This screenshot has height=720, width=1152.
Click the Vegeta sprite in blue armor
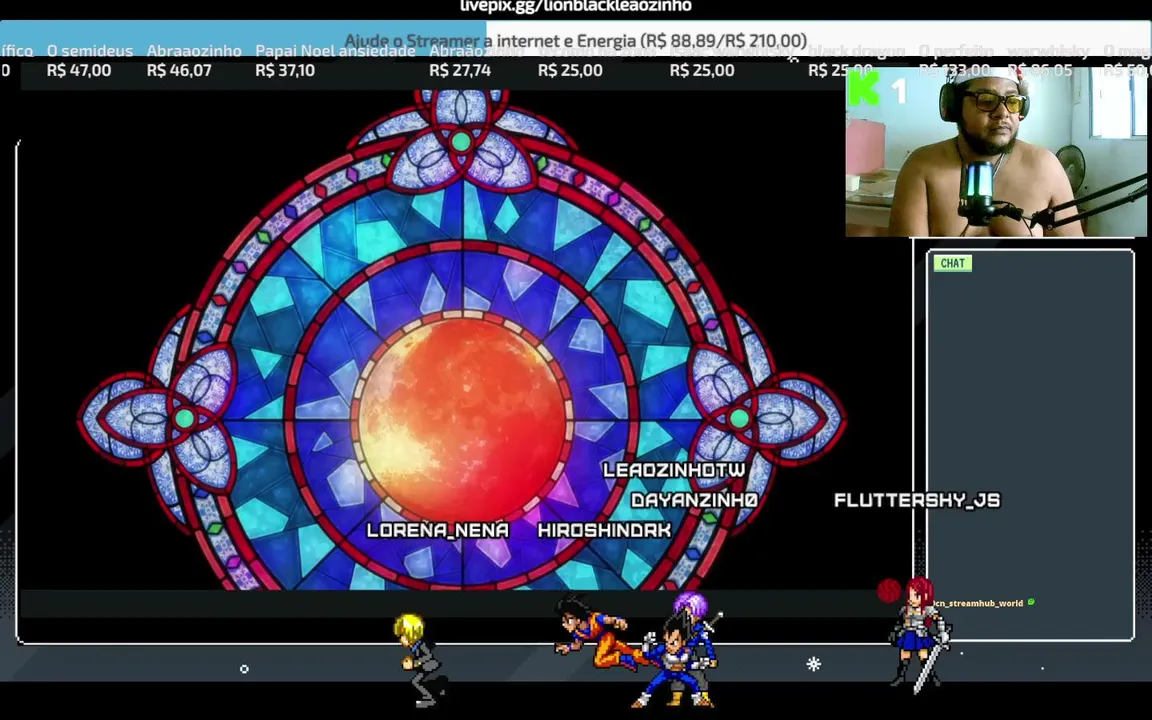click(x=673, y=659)
